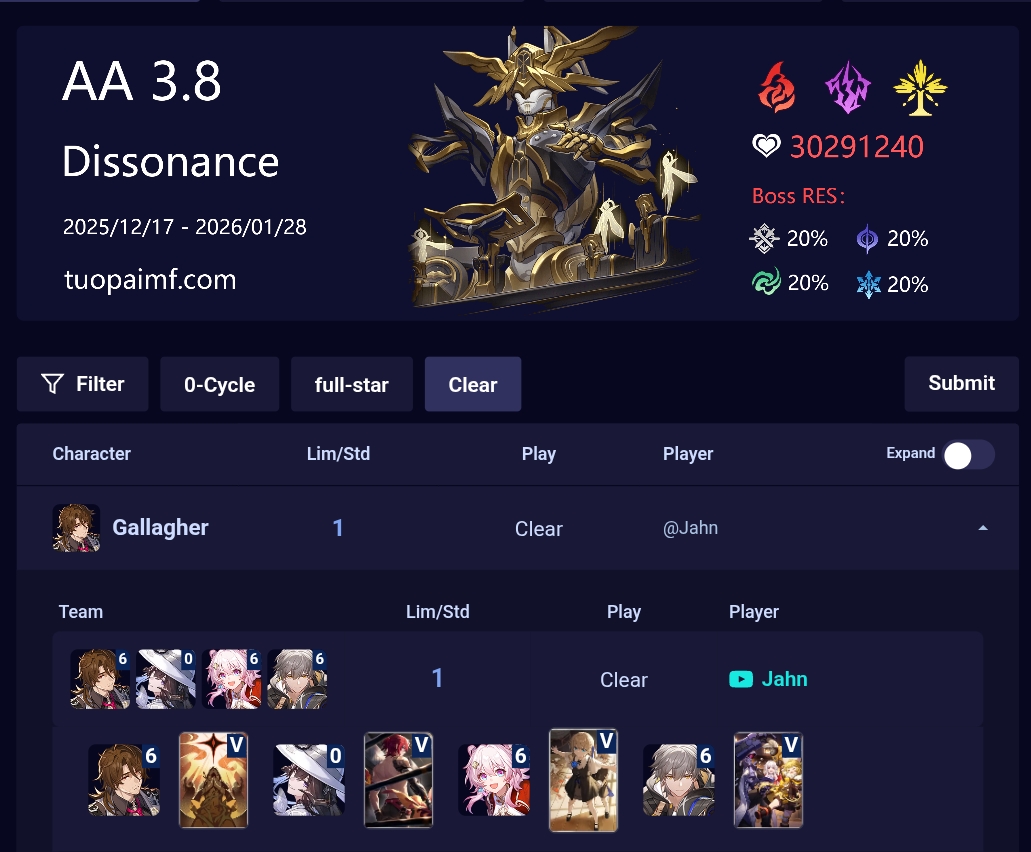Enable the full-star filter
This screenshot has width=1031, height=852.
(x=352, y=385)
